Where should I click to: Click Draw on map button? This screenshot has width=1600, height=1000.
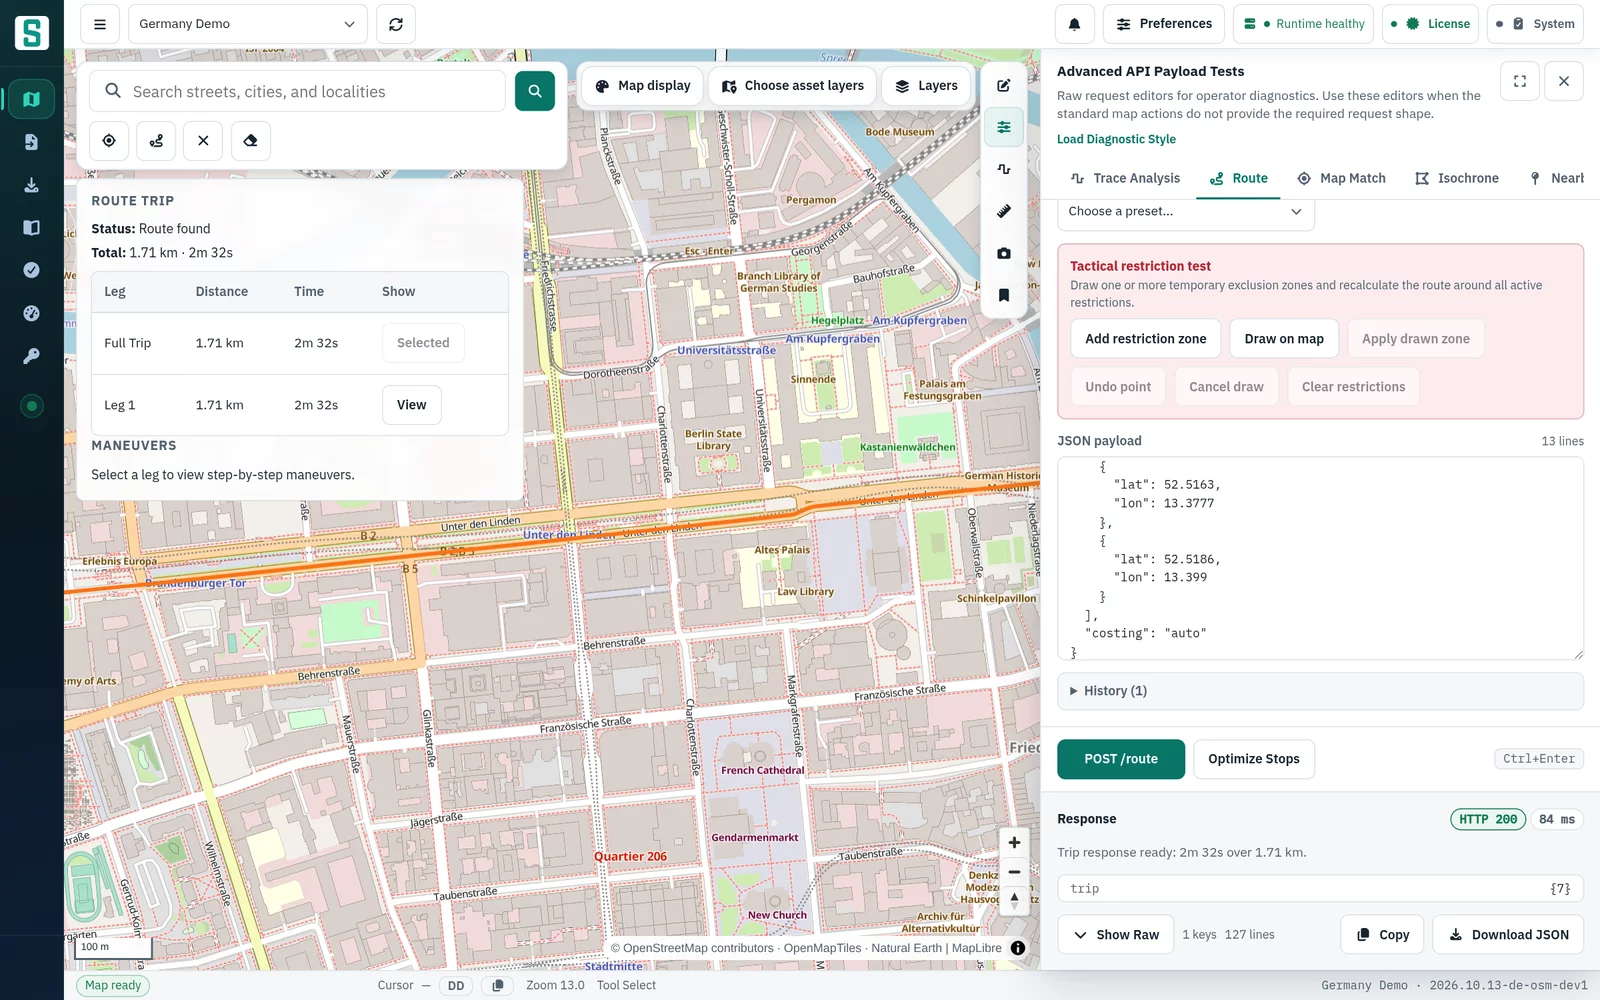coord(1284,339)
